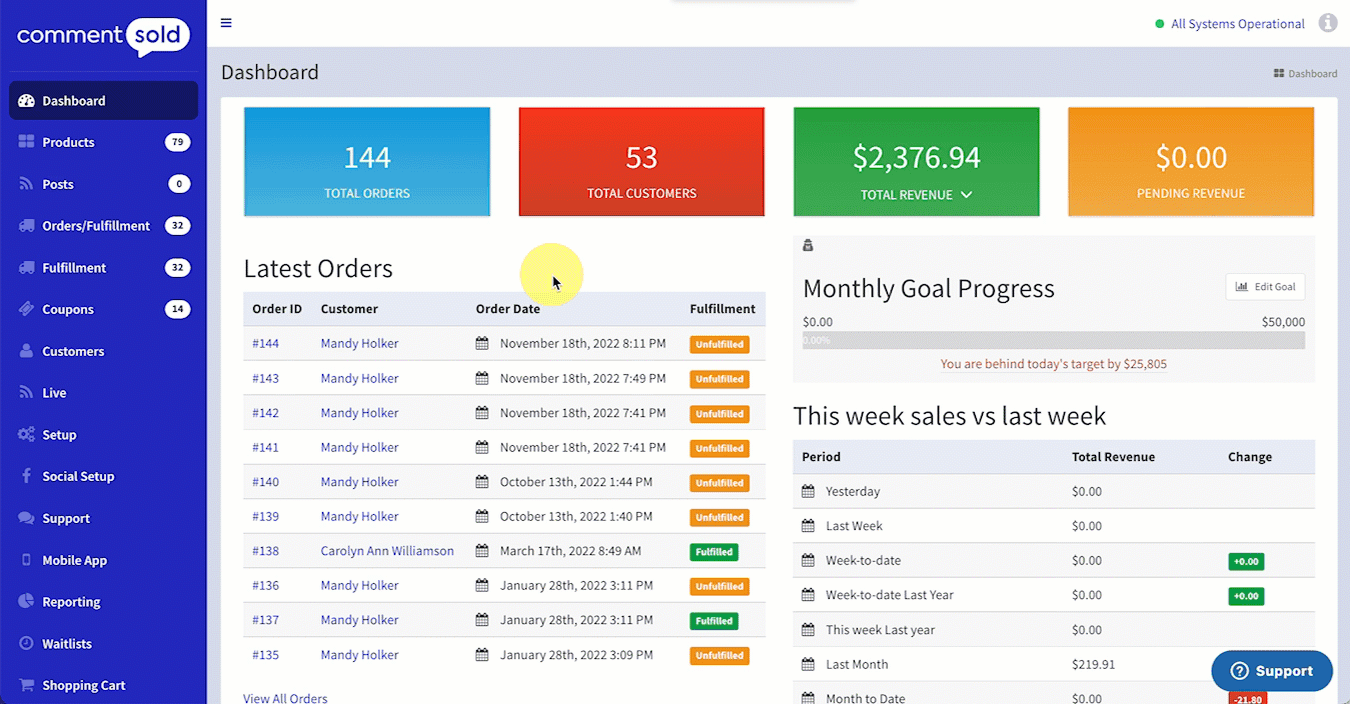This screenshot has width=1350, height=704.
Task: Click the Reporting pie chart icon
Action: 26,602
